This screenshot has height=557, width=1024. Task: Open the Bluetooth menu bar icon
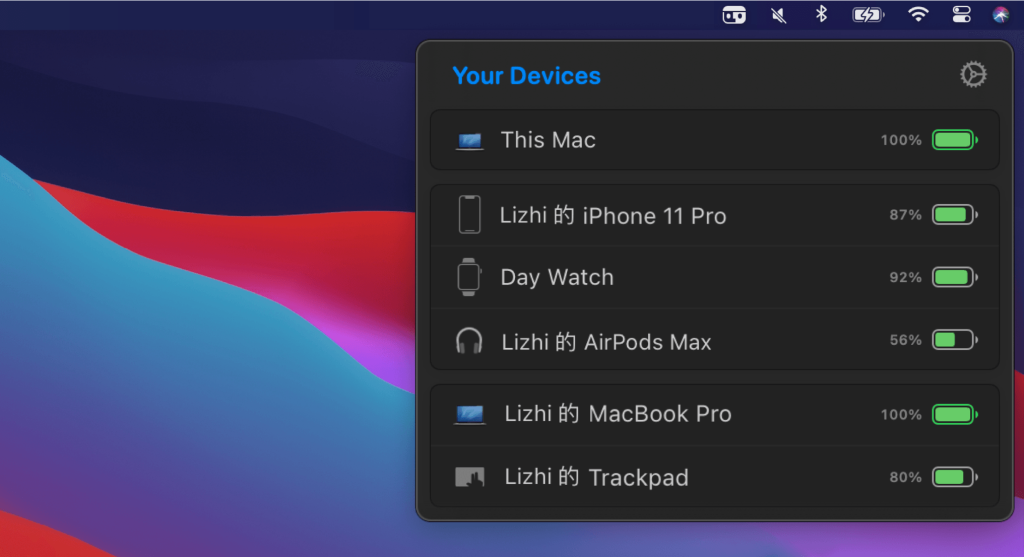coord(822,14)
